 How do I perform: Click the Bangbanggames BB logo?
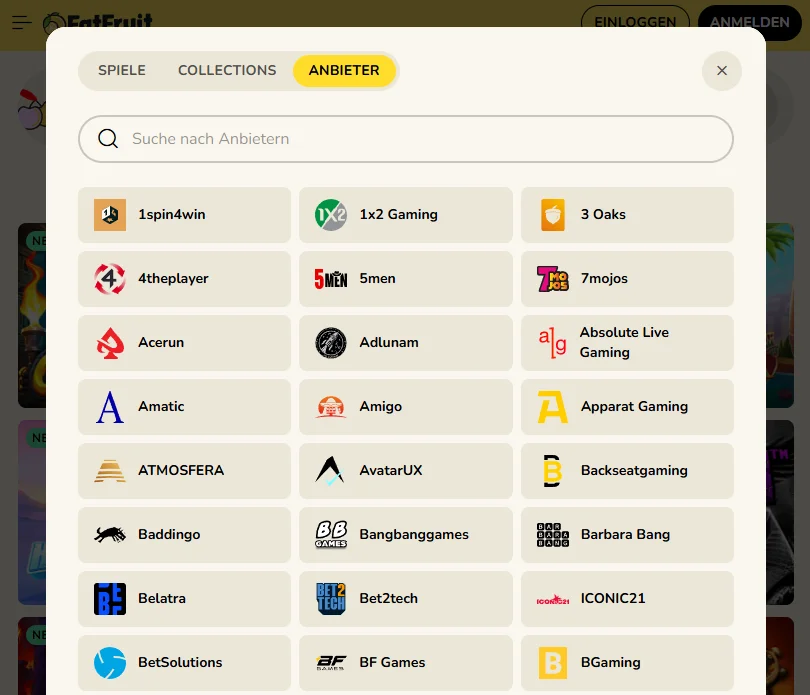pos(331,534)
